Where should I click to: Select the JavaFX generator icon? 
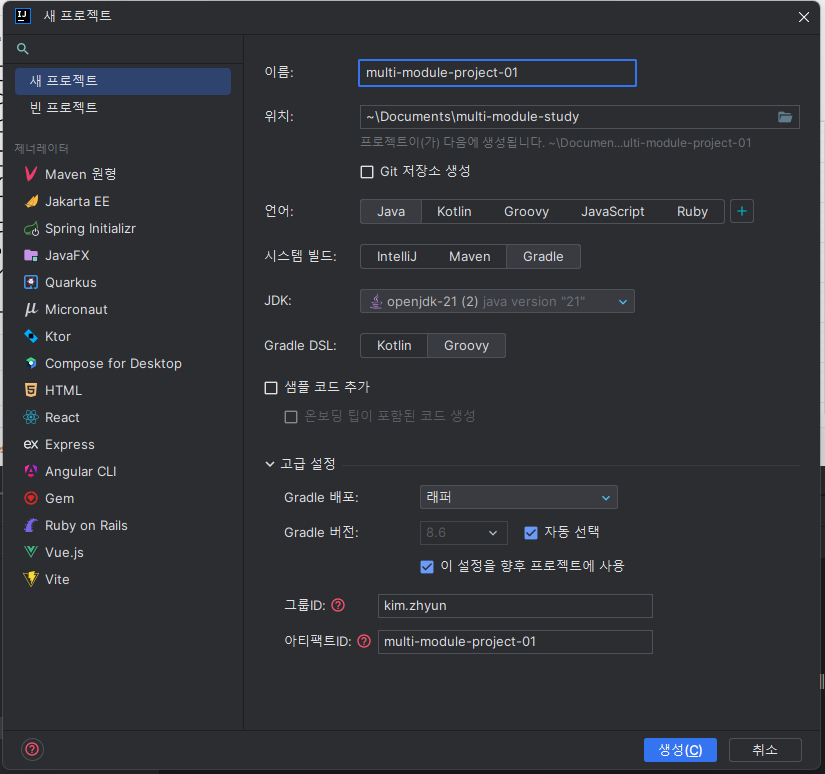pyautogui.click(x=31, y=255)
